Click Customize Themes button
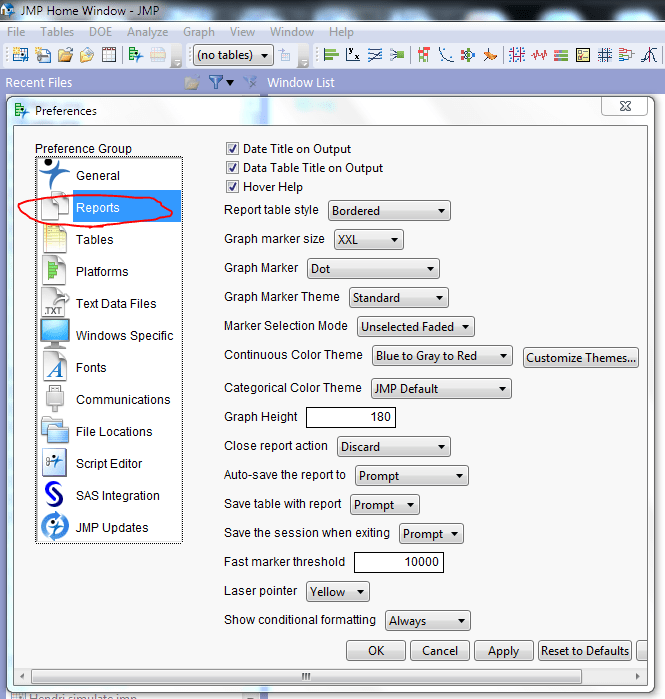Screen dimensions: 665x699 pos(581,358)
